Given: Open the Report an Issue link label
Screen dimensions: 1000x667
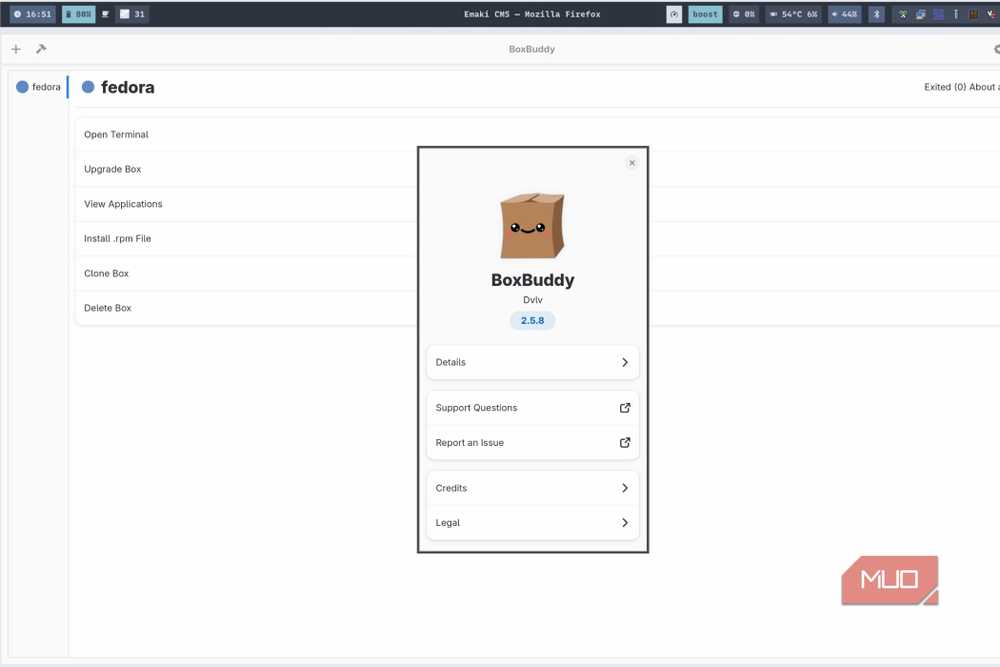Looking at the screenshot, I should pos(469,443).
